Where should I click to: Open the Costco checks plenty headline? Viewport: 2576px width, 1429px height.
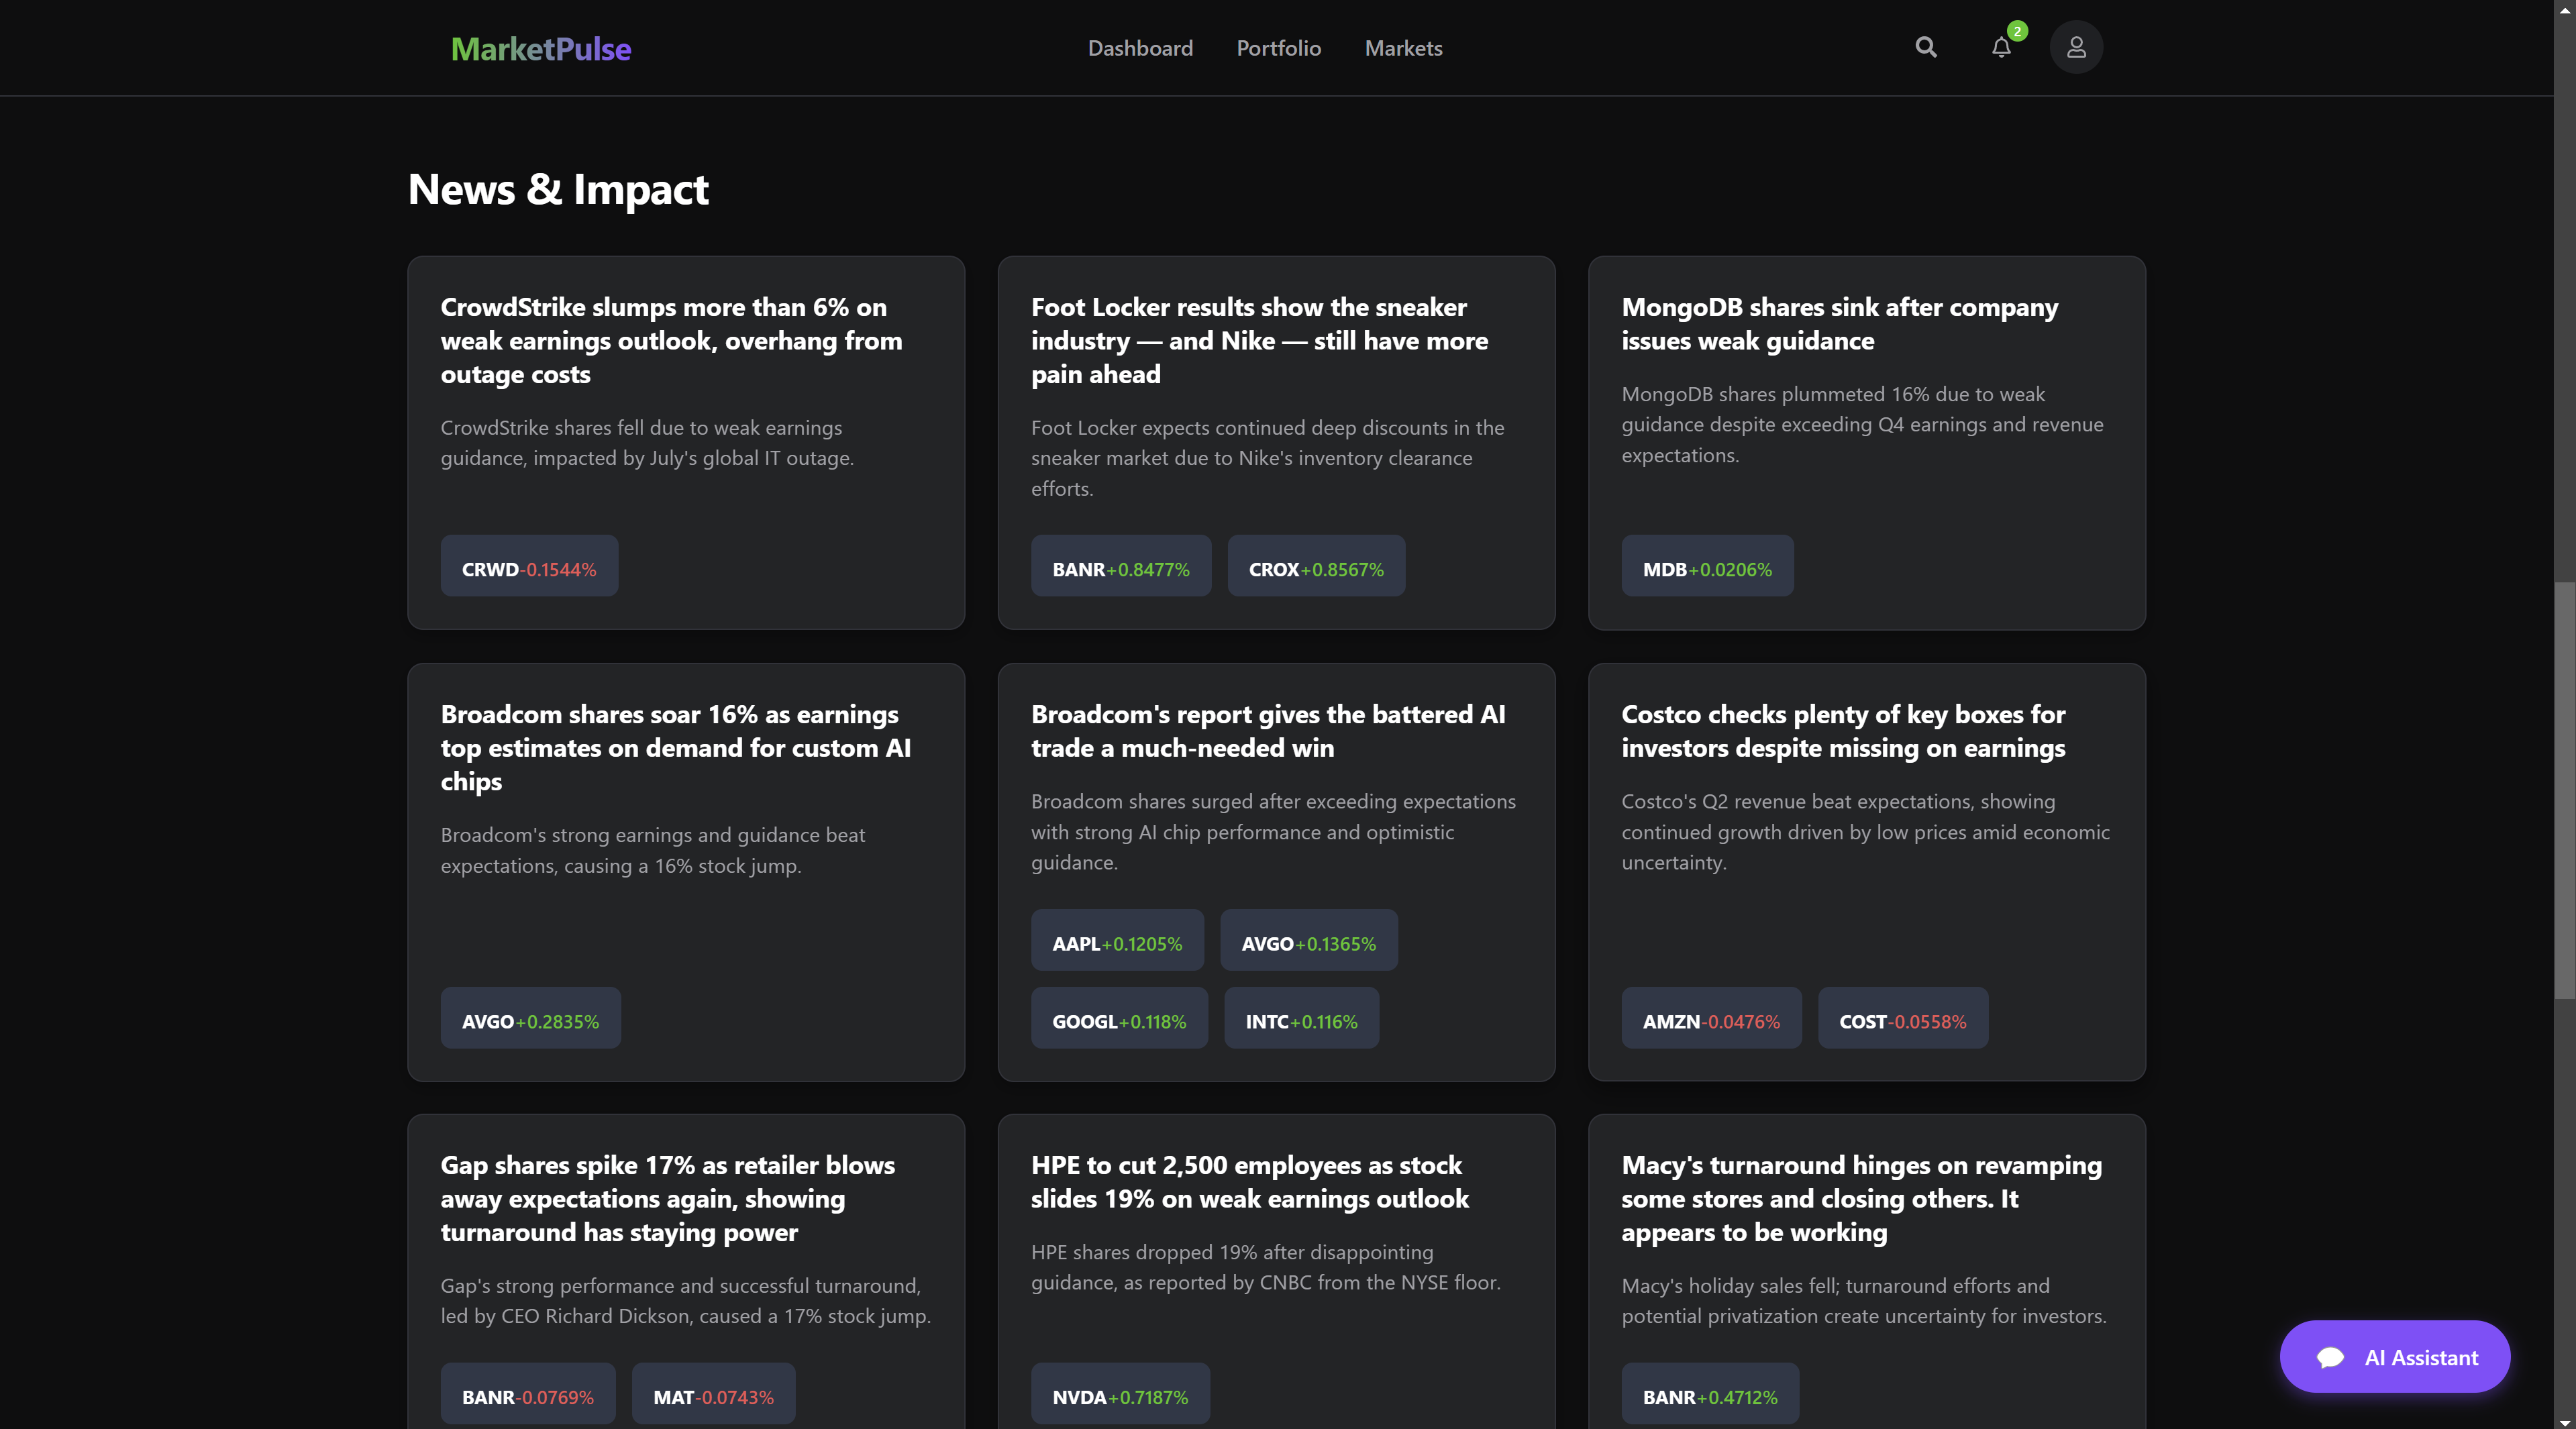point(1842,730)
